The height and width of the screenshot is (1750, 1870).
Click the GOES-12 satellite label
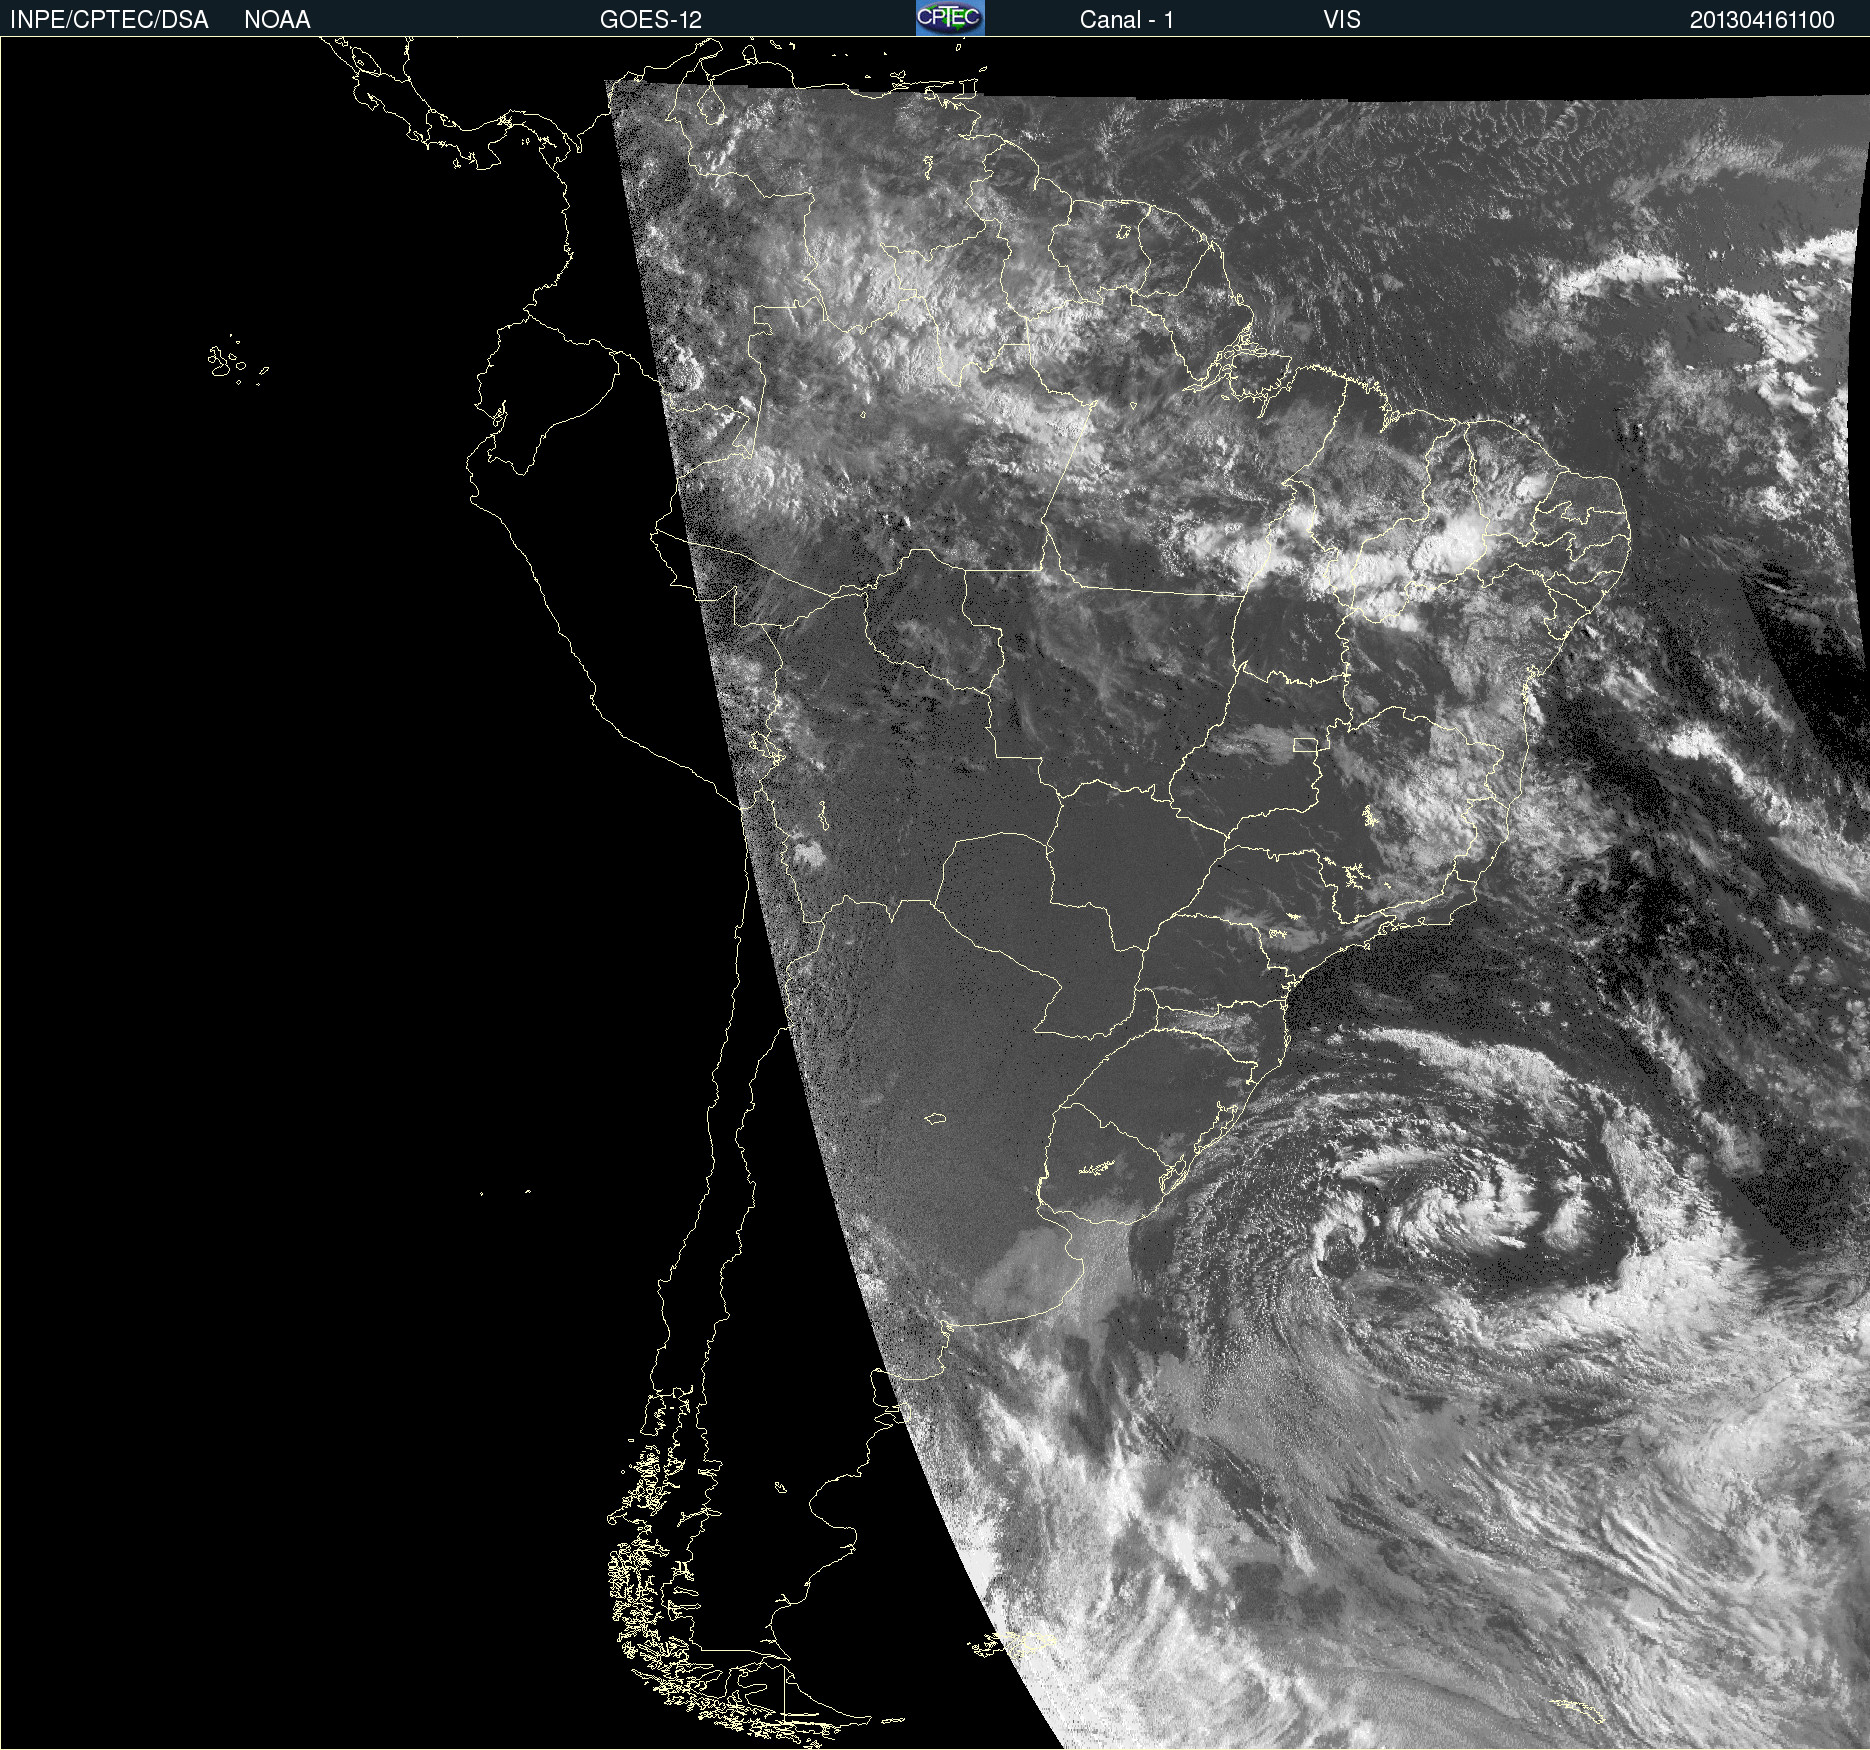[651, 20]
